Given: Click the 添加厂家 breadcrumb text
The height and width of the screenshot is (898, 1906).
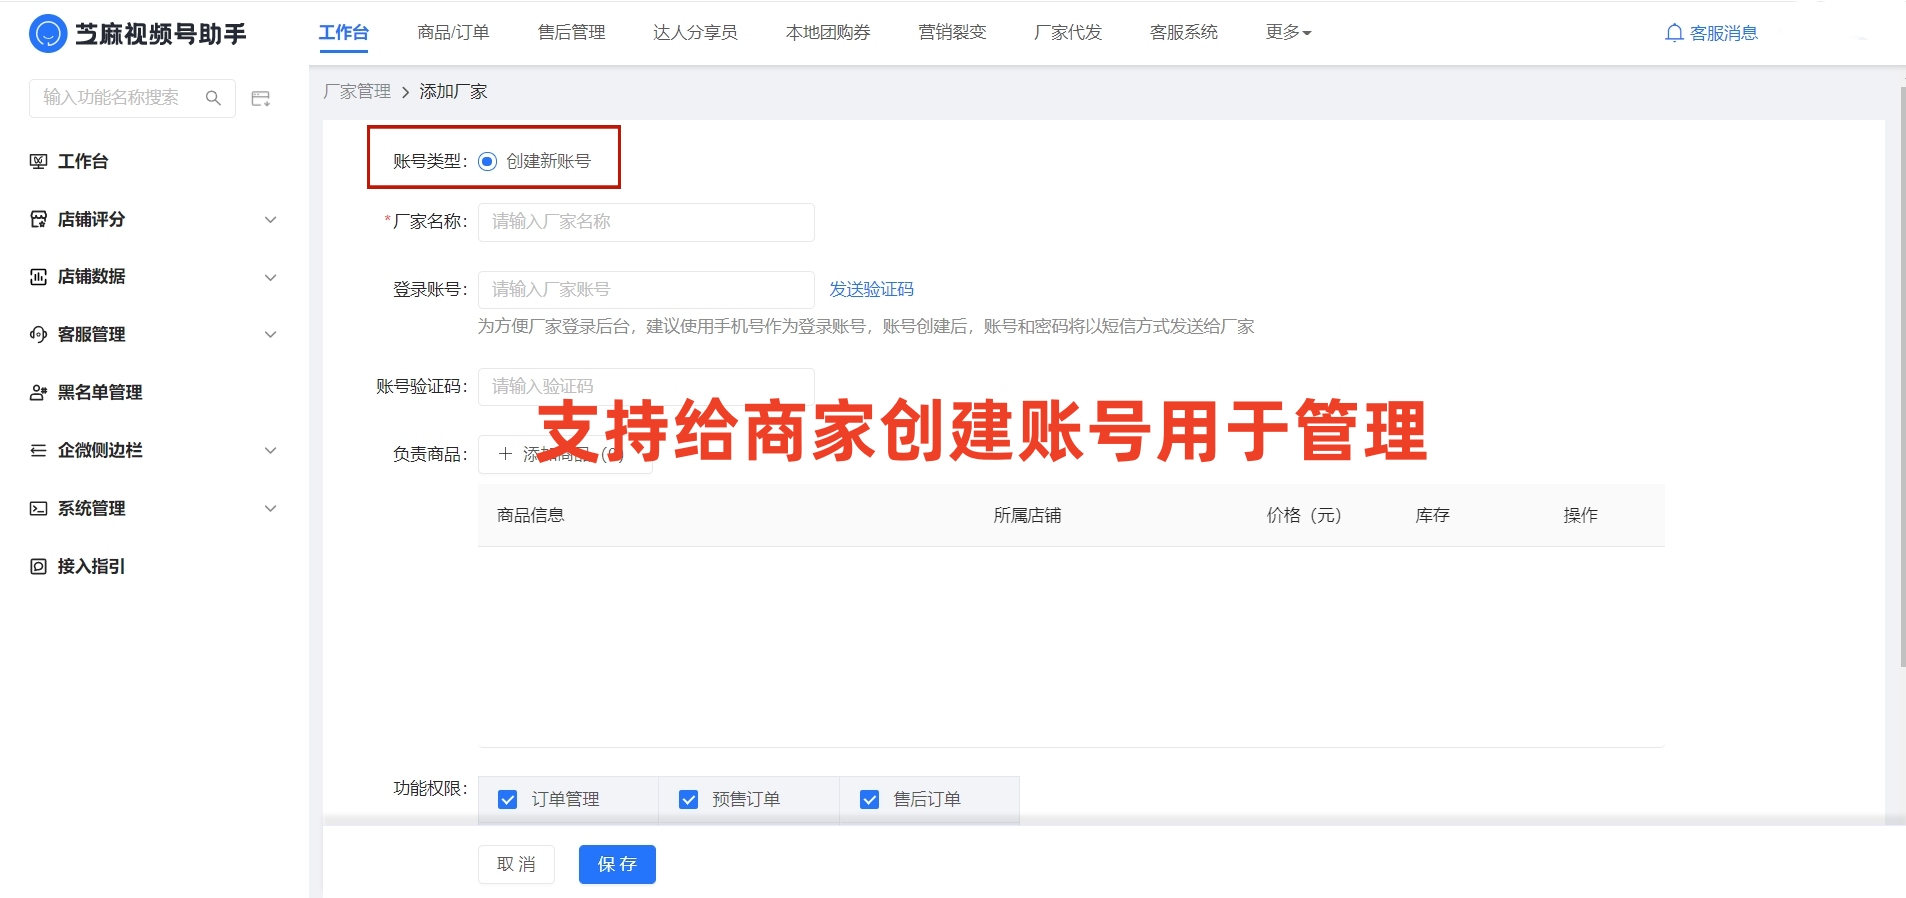Looking at the screenshot, I should (453, 91).
